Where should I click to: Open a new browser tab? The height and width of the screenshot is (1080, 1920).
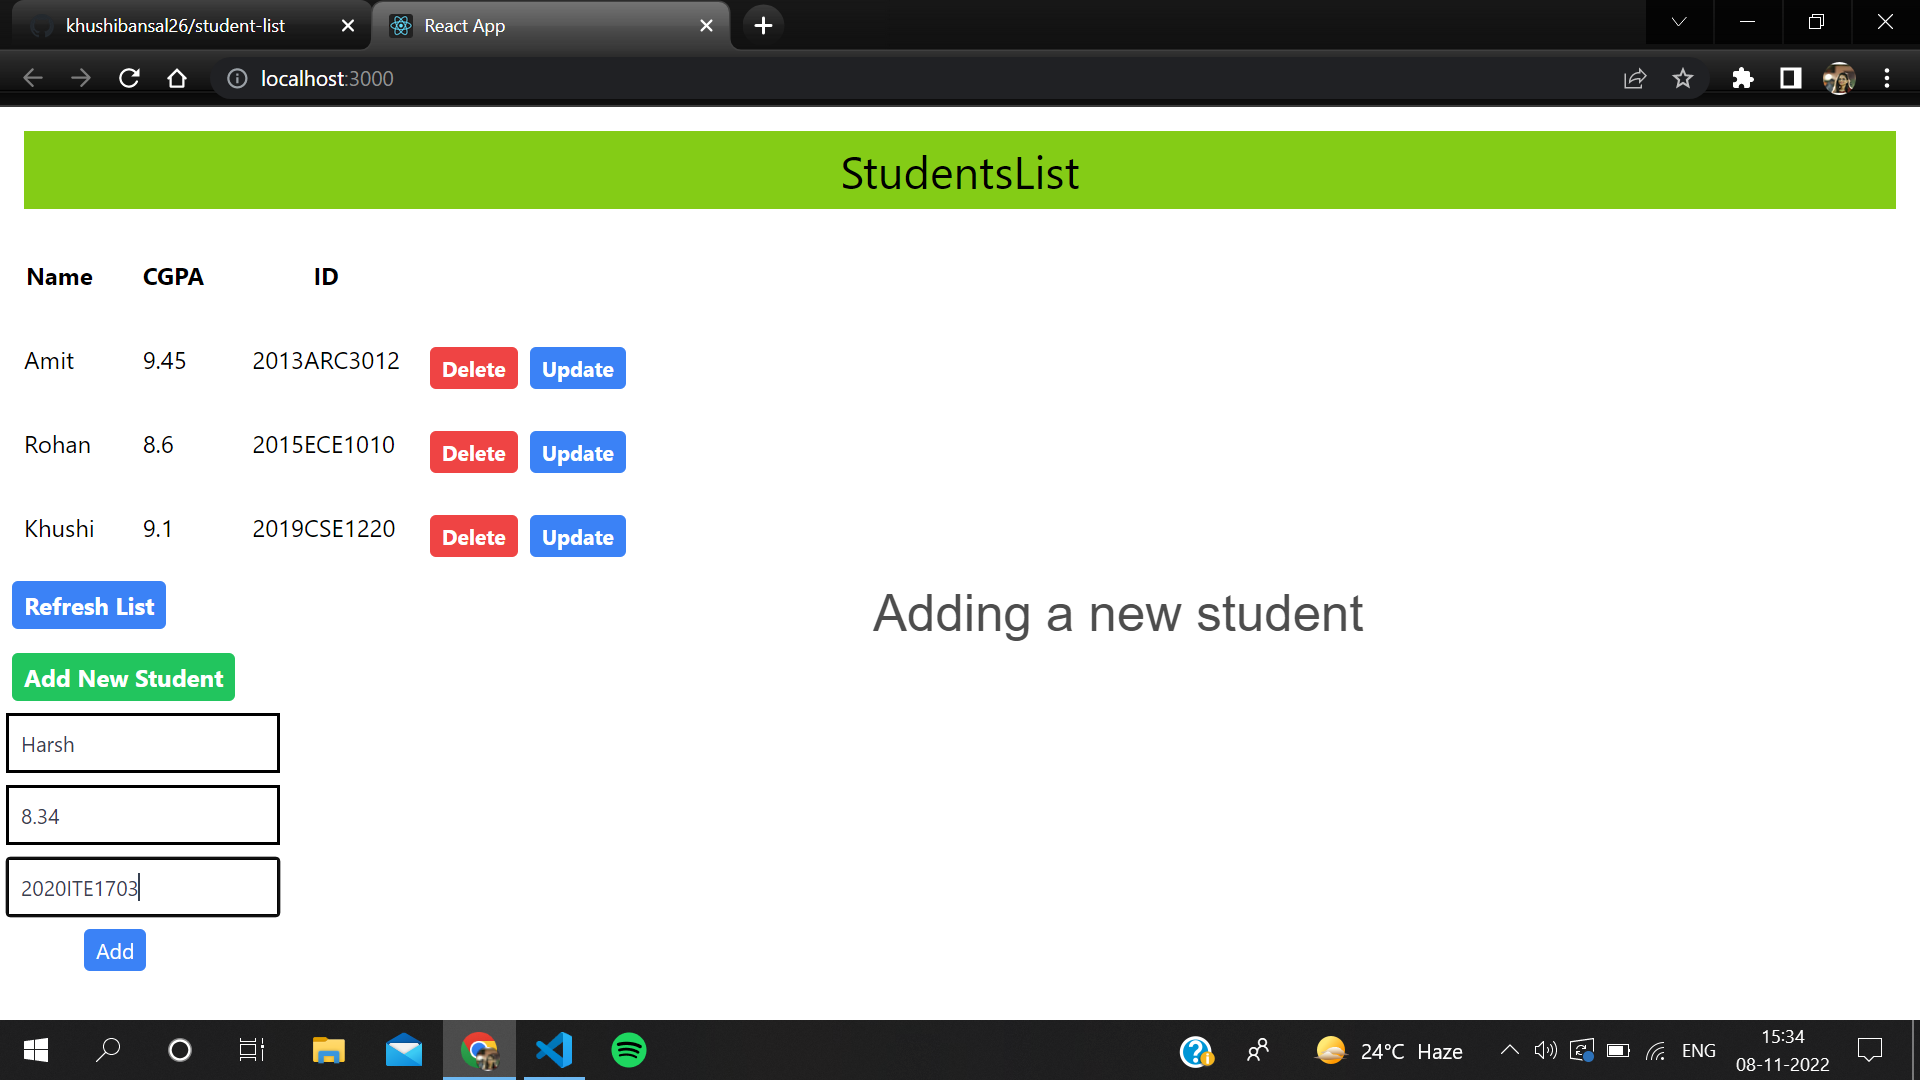point(763,26)
